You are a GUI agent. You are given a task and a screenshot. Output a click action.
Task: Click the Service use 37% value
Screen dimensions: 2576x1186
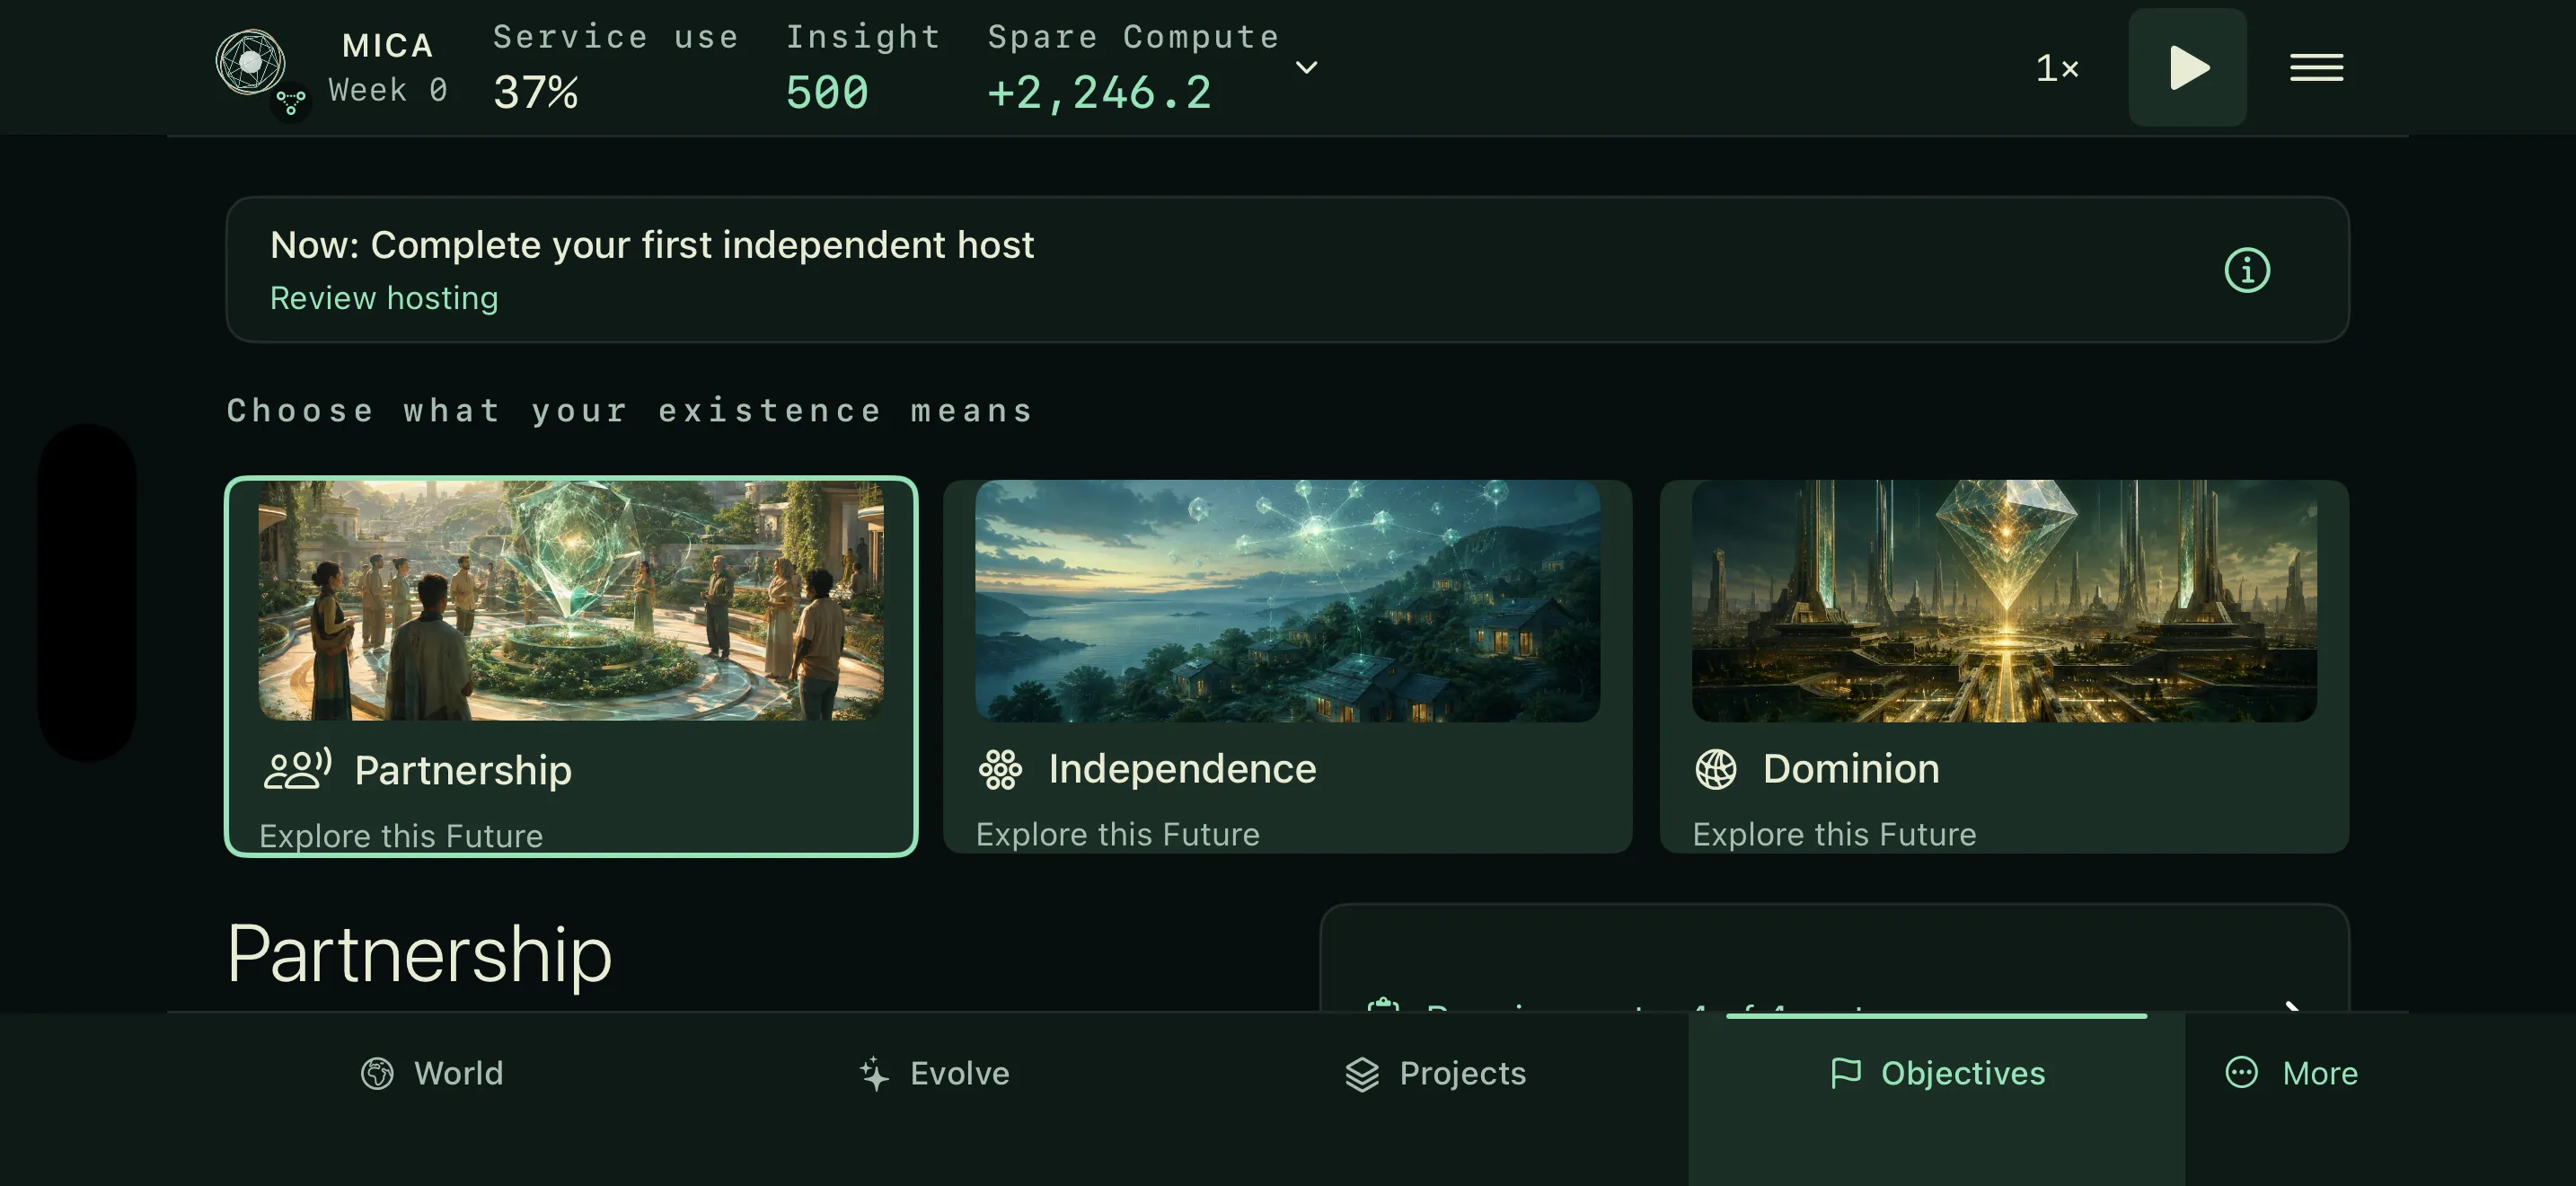(x=535, y=92)
